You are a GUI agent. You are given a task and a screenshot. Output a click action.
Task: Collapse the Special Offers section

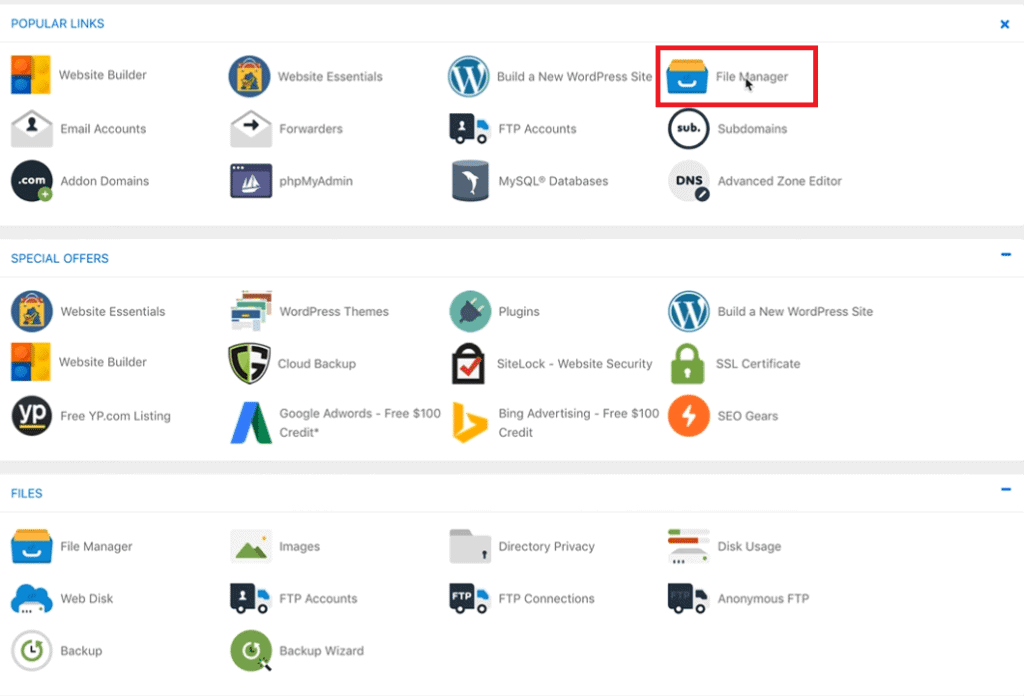(1006, 255)
